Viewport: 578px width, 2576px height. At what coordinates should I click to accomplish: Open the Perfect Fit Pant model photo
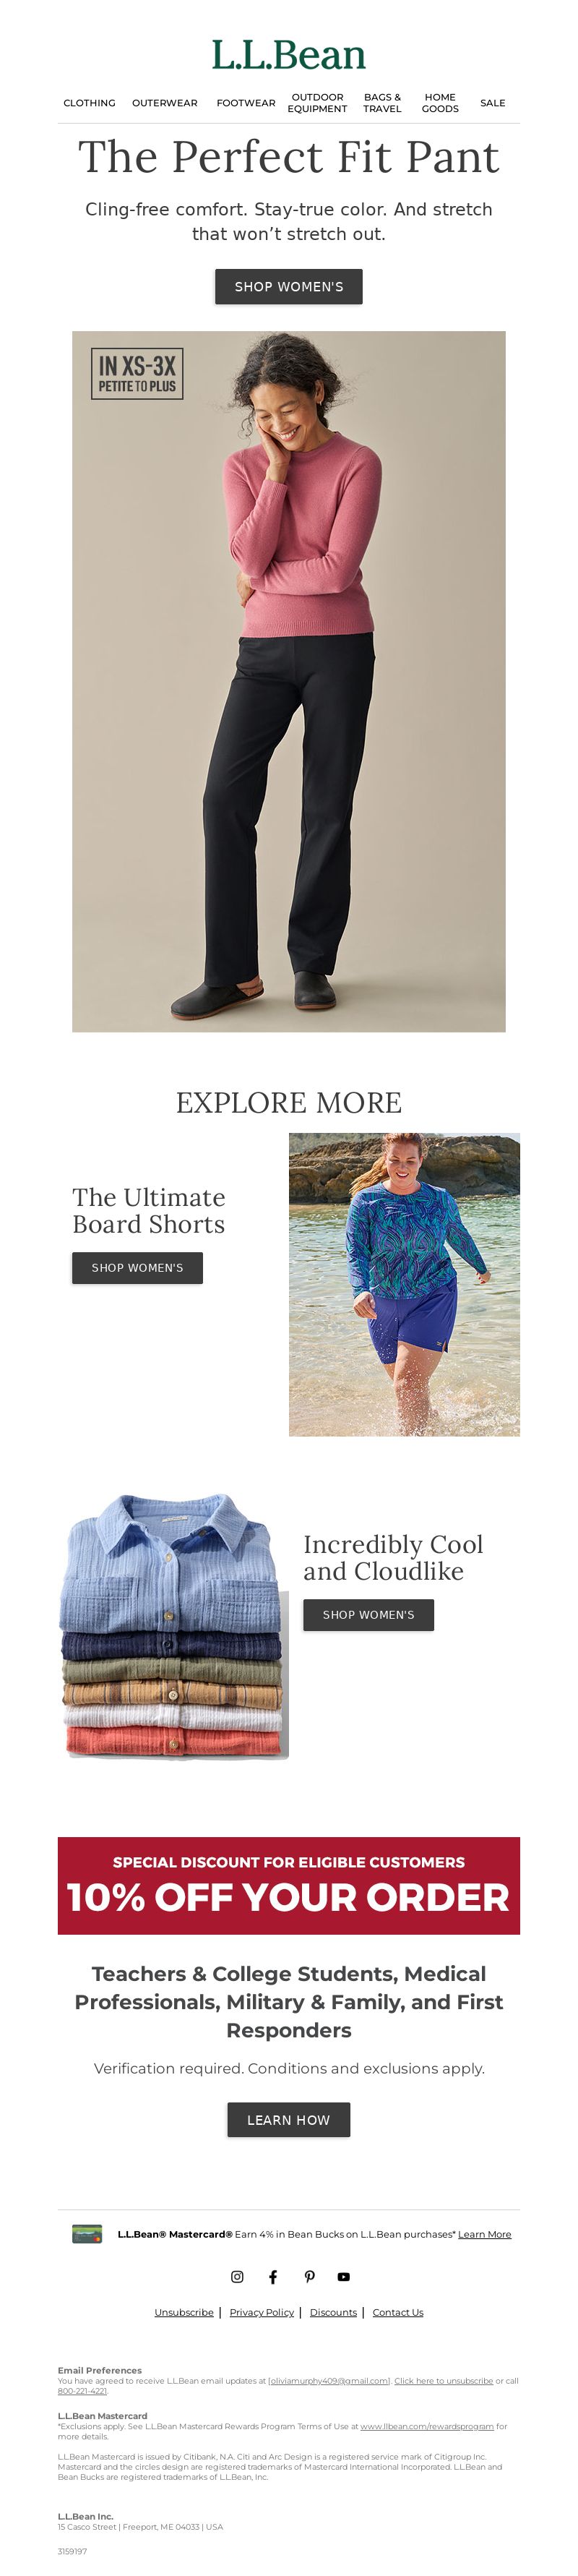289,681
